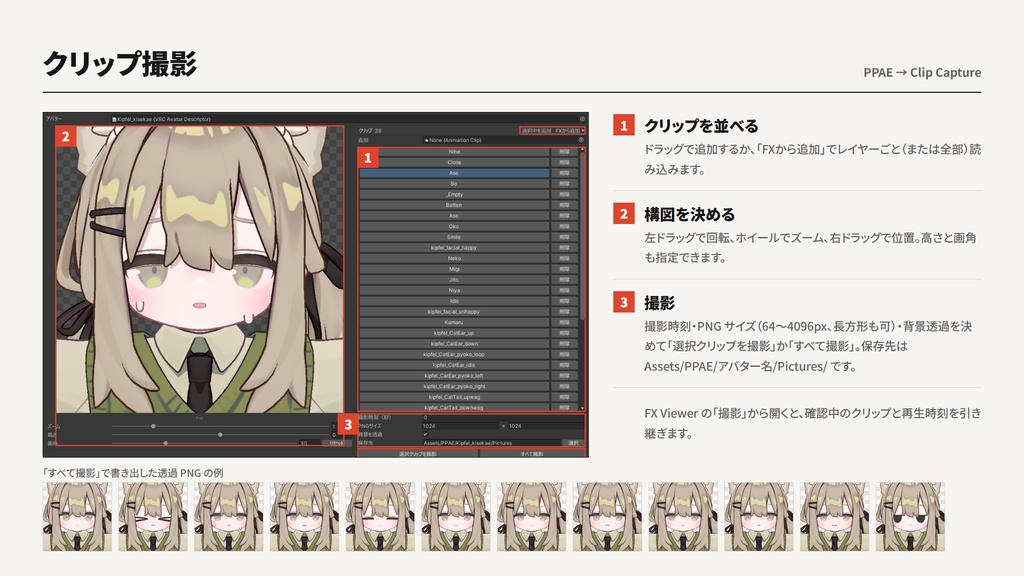This screenshot has width=1024, height=576.
Task: Select the Nihe clip row
Action: pyautogui.click(x=455, y=152)
